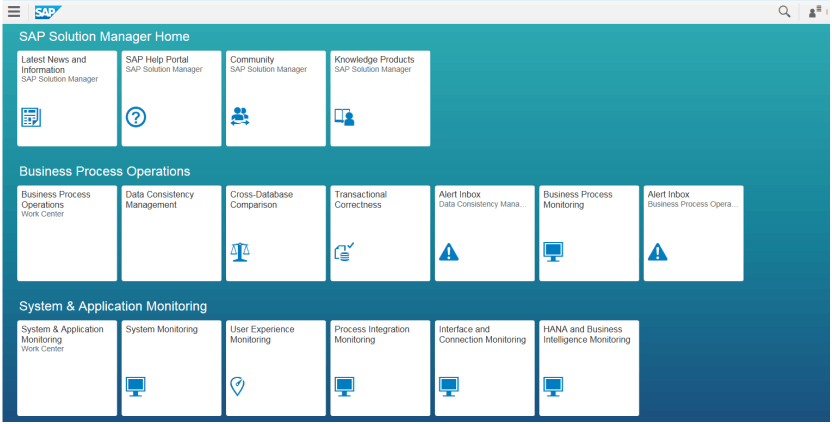
Task: Click 'Business Process Opera...' subtitle on Alert Inbox
Action: [x=692, y=204]
